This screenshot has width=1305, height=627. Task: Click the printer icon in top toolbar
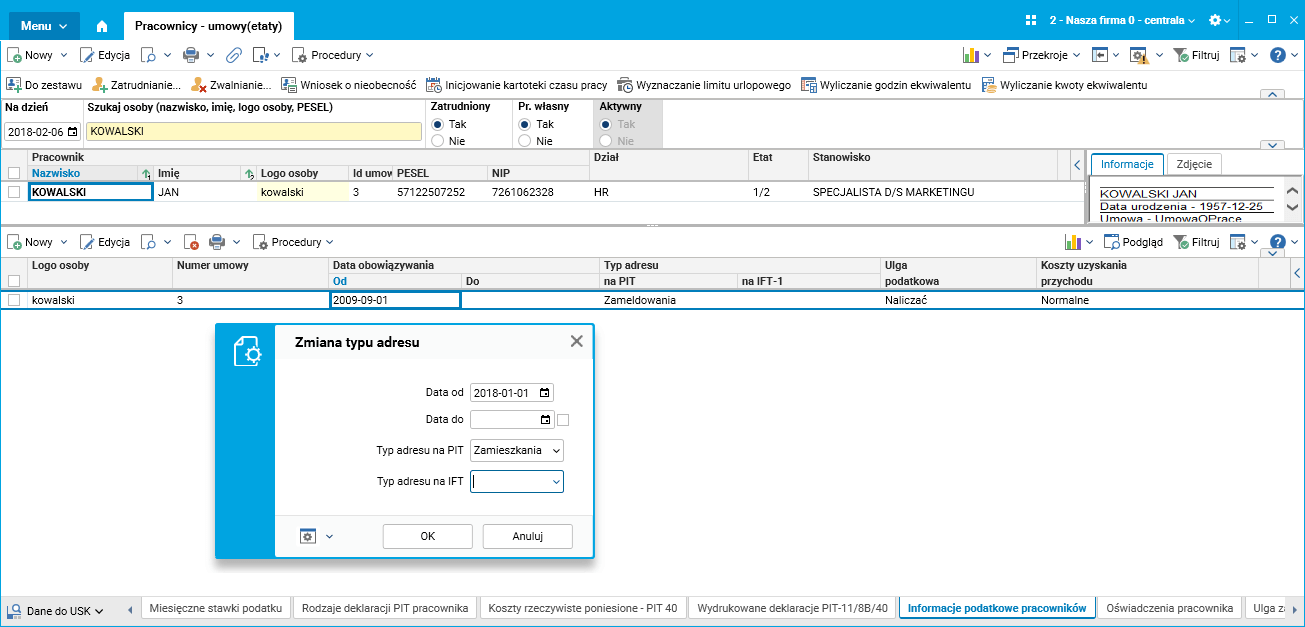191,55
